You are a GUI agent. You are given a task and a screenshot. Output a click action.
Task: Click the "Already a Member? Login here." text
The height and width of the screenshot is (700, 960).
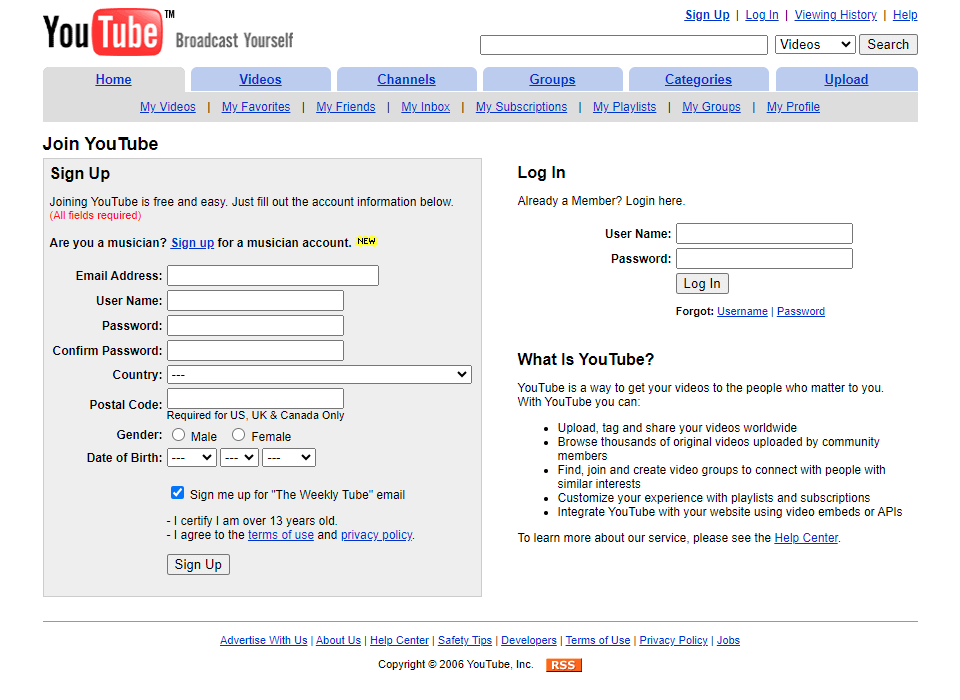tap(601, 201)
